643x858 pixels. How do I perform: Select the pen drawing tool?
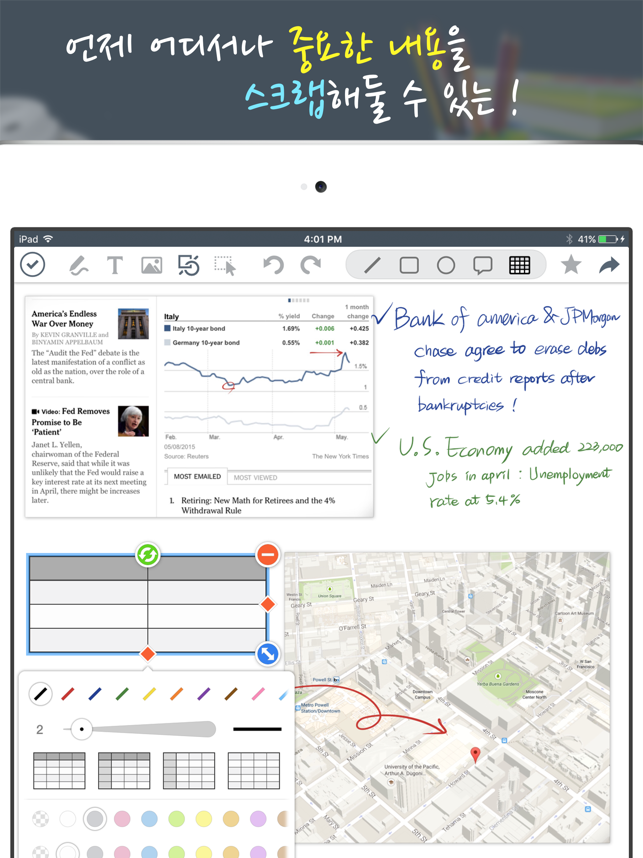[78, 265]
